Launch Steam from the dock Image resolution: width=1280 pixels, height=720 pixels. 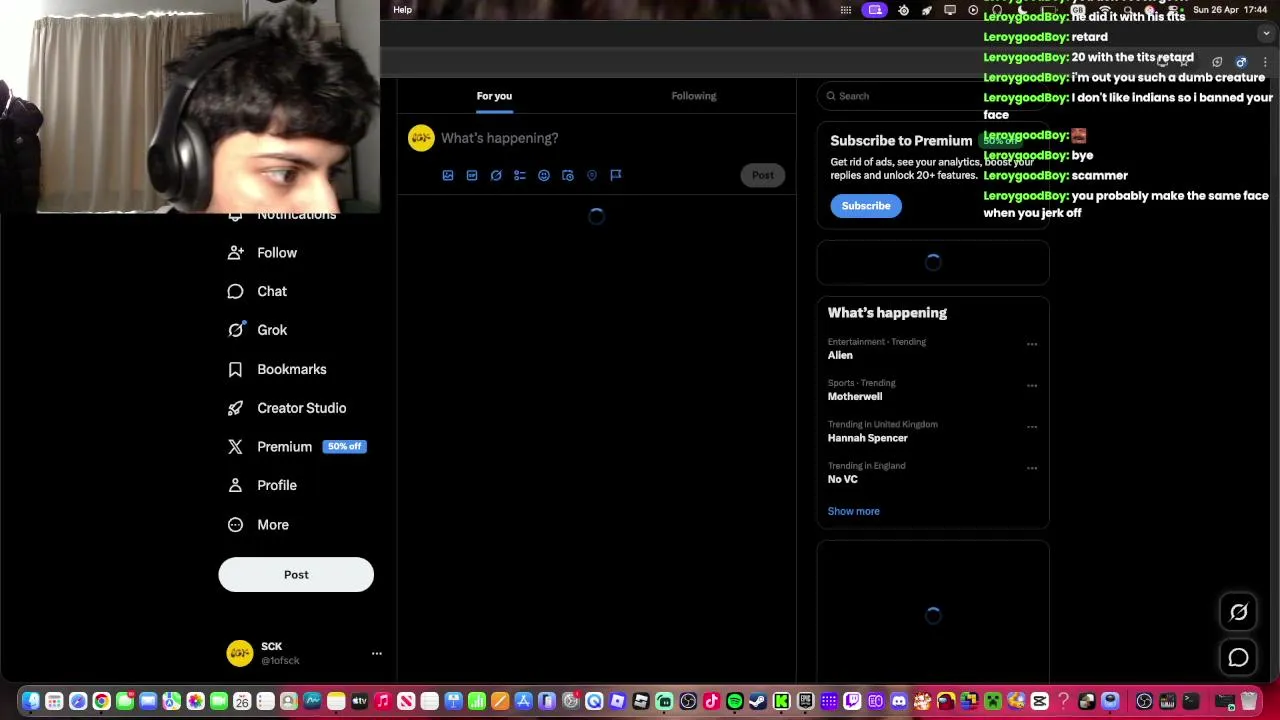[758, 701]
